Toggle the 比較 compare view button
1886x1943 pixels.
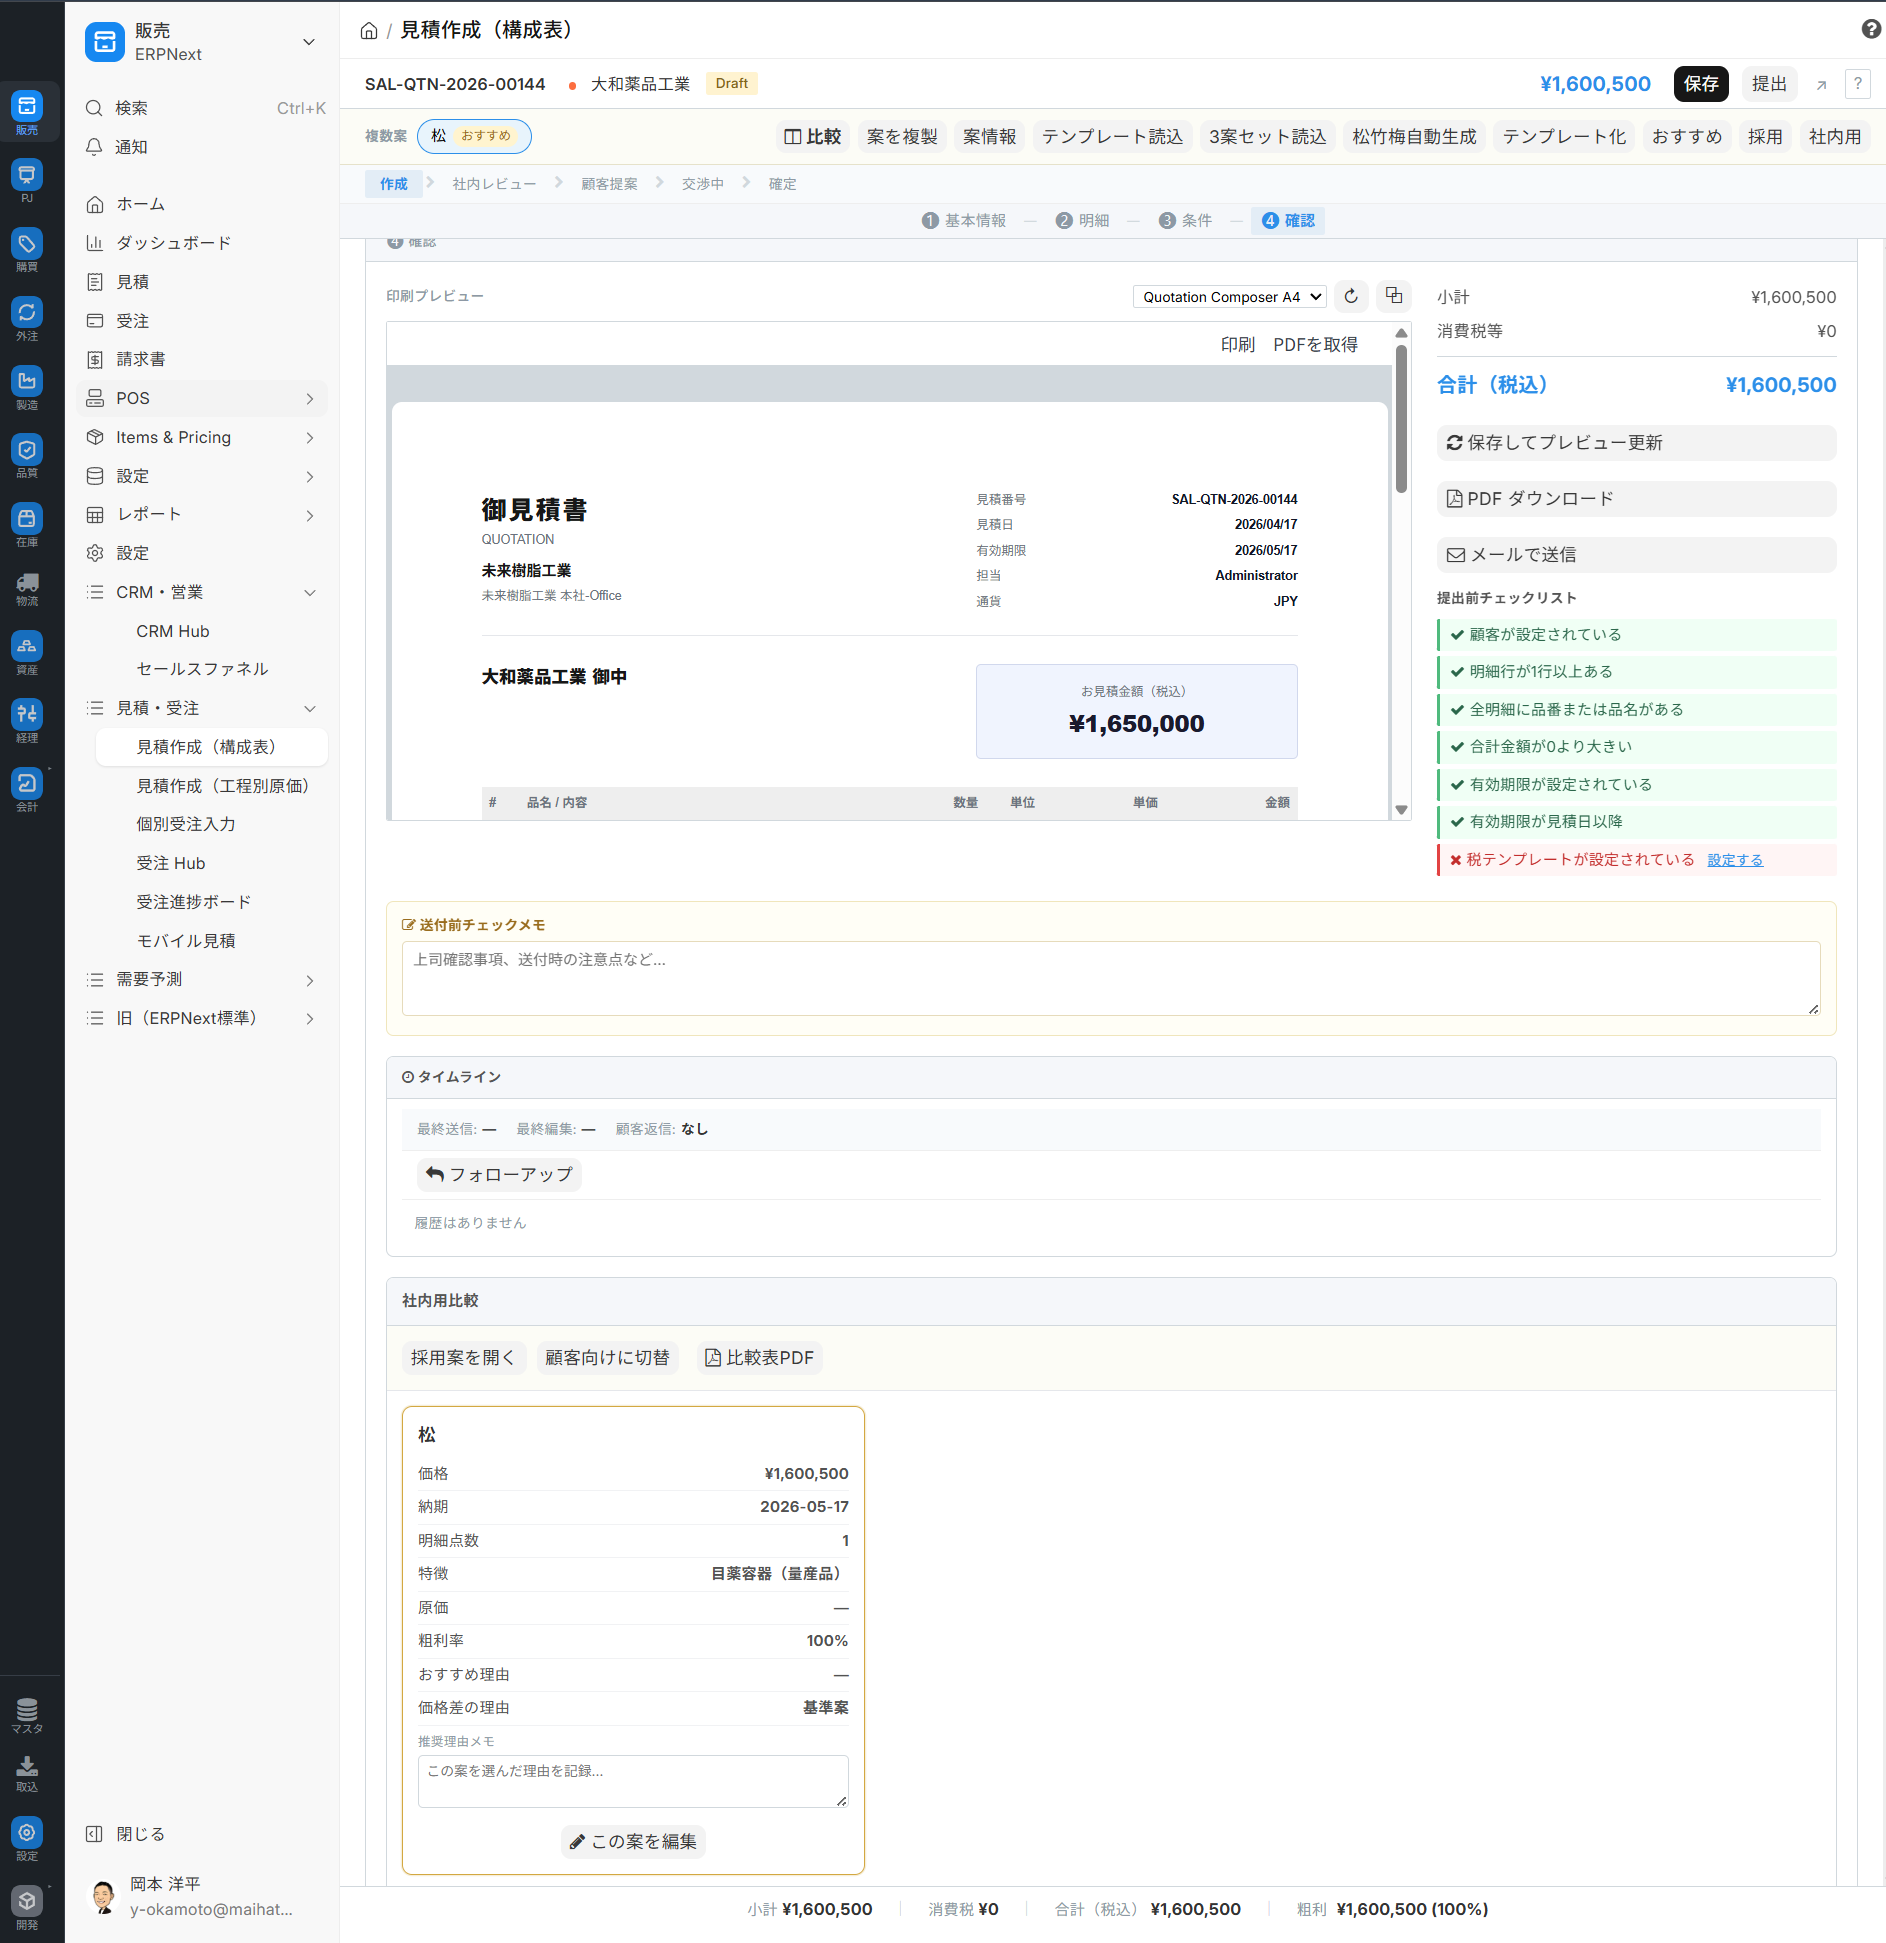[x=812, y=137]
